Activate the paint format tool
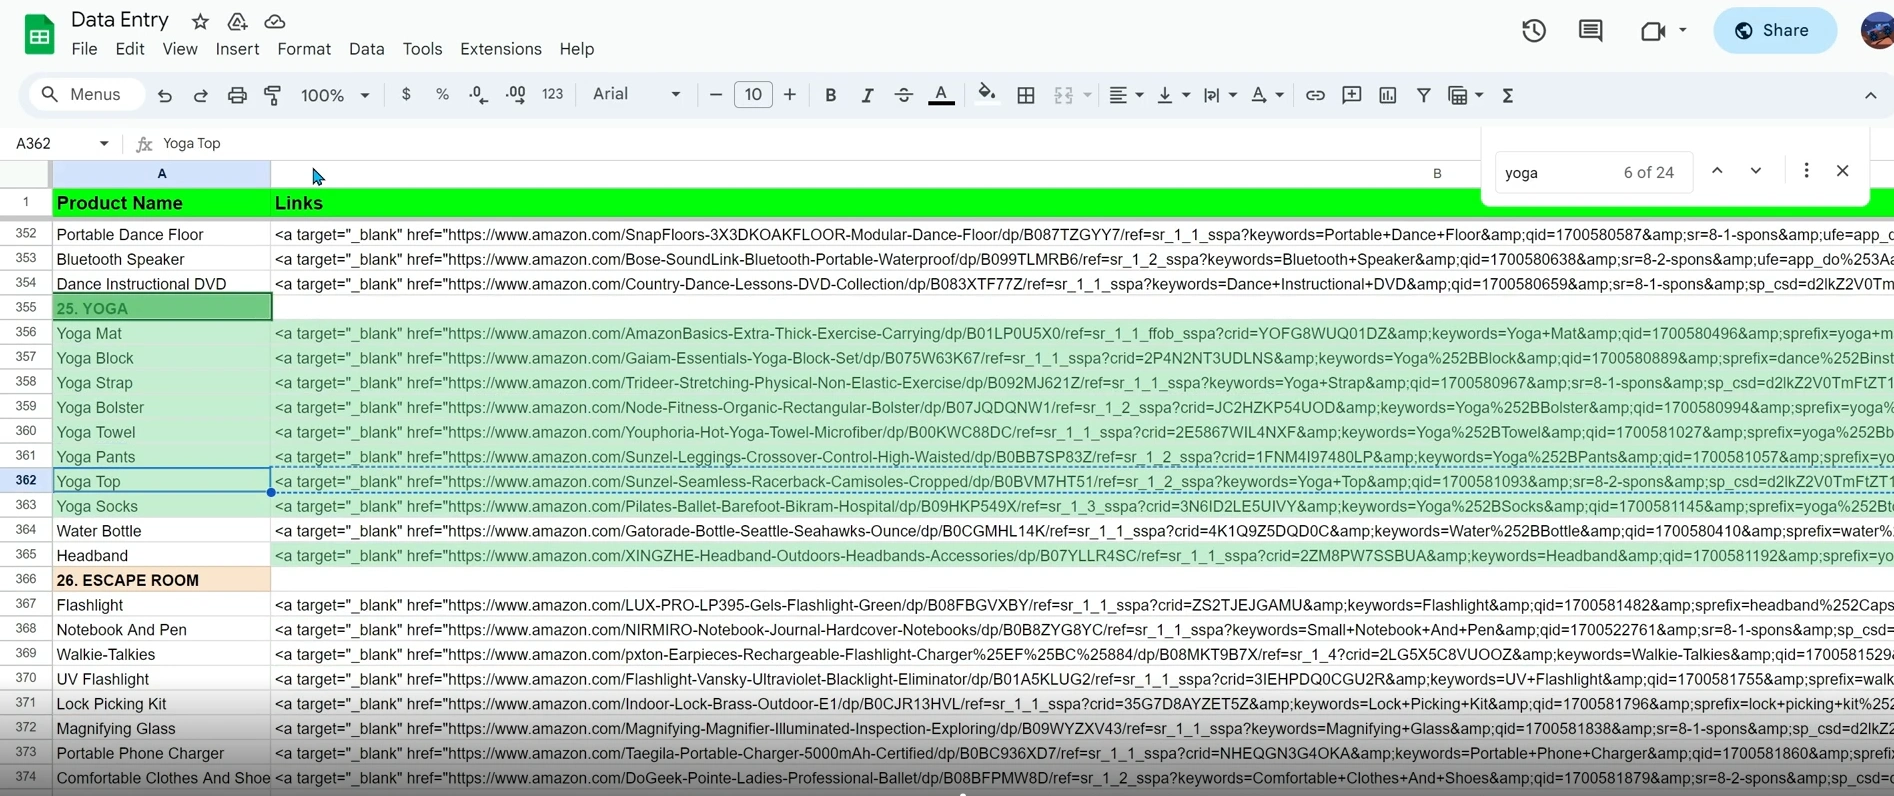This screenshot has height=796, width=1894. (x=272, y=95)
